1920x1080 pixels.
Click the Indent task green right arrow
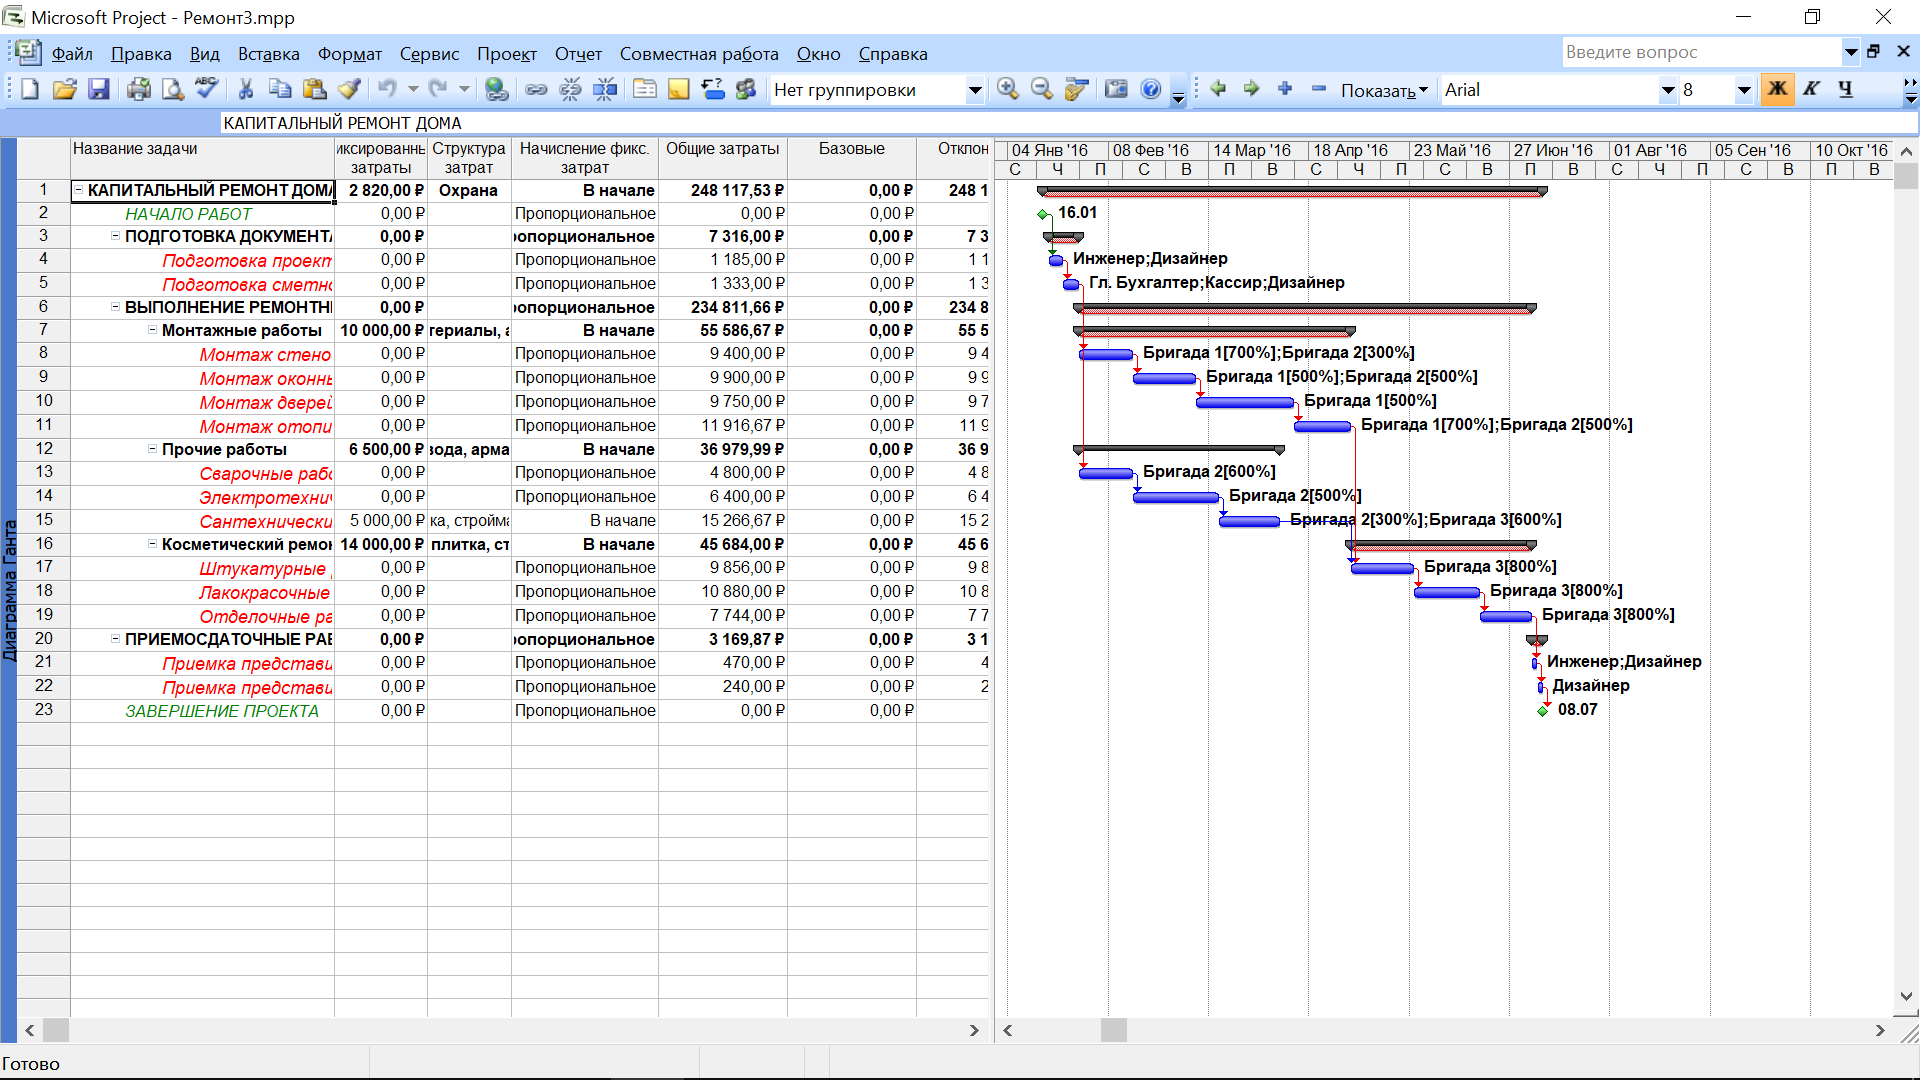(1252, 89)
